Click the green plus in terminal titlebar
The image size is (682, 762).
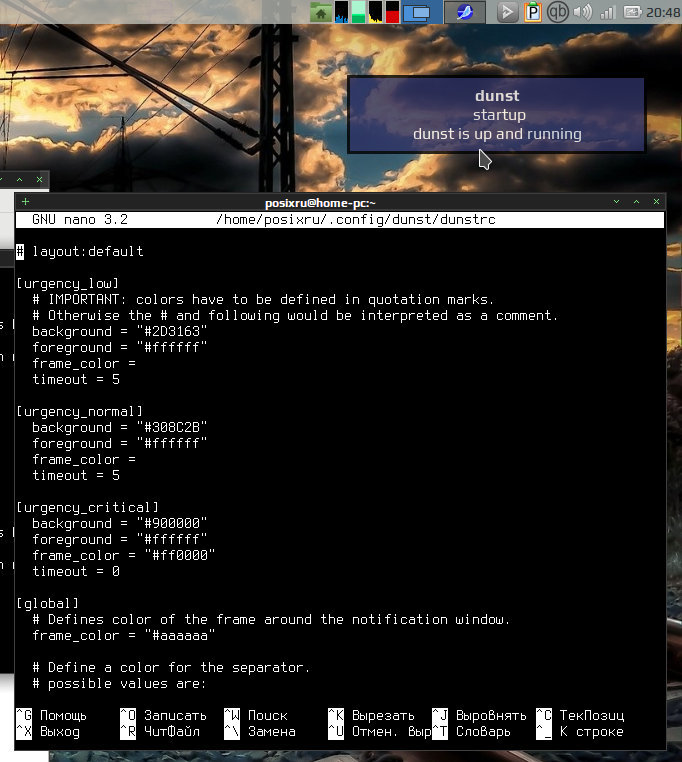[x=26, y=201]
